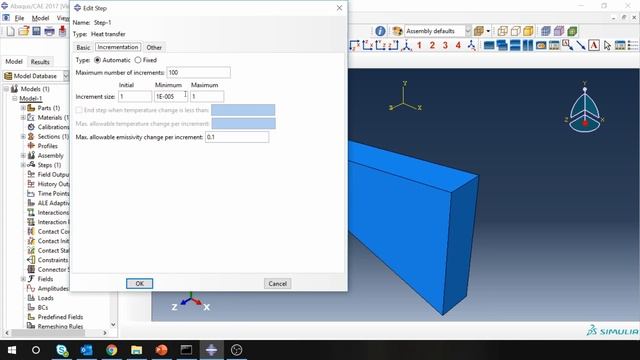Image resolution: width=640 pixels, height=360 pixels.
Task: Click the purple cube visibility icon
Action: (559, 31)
